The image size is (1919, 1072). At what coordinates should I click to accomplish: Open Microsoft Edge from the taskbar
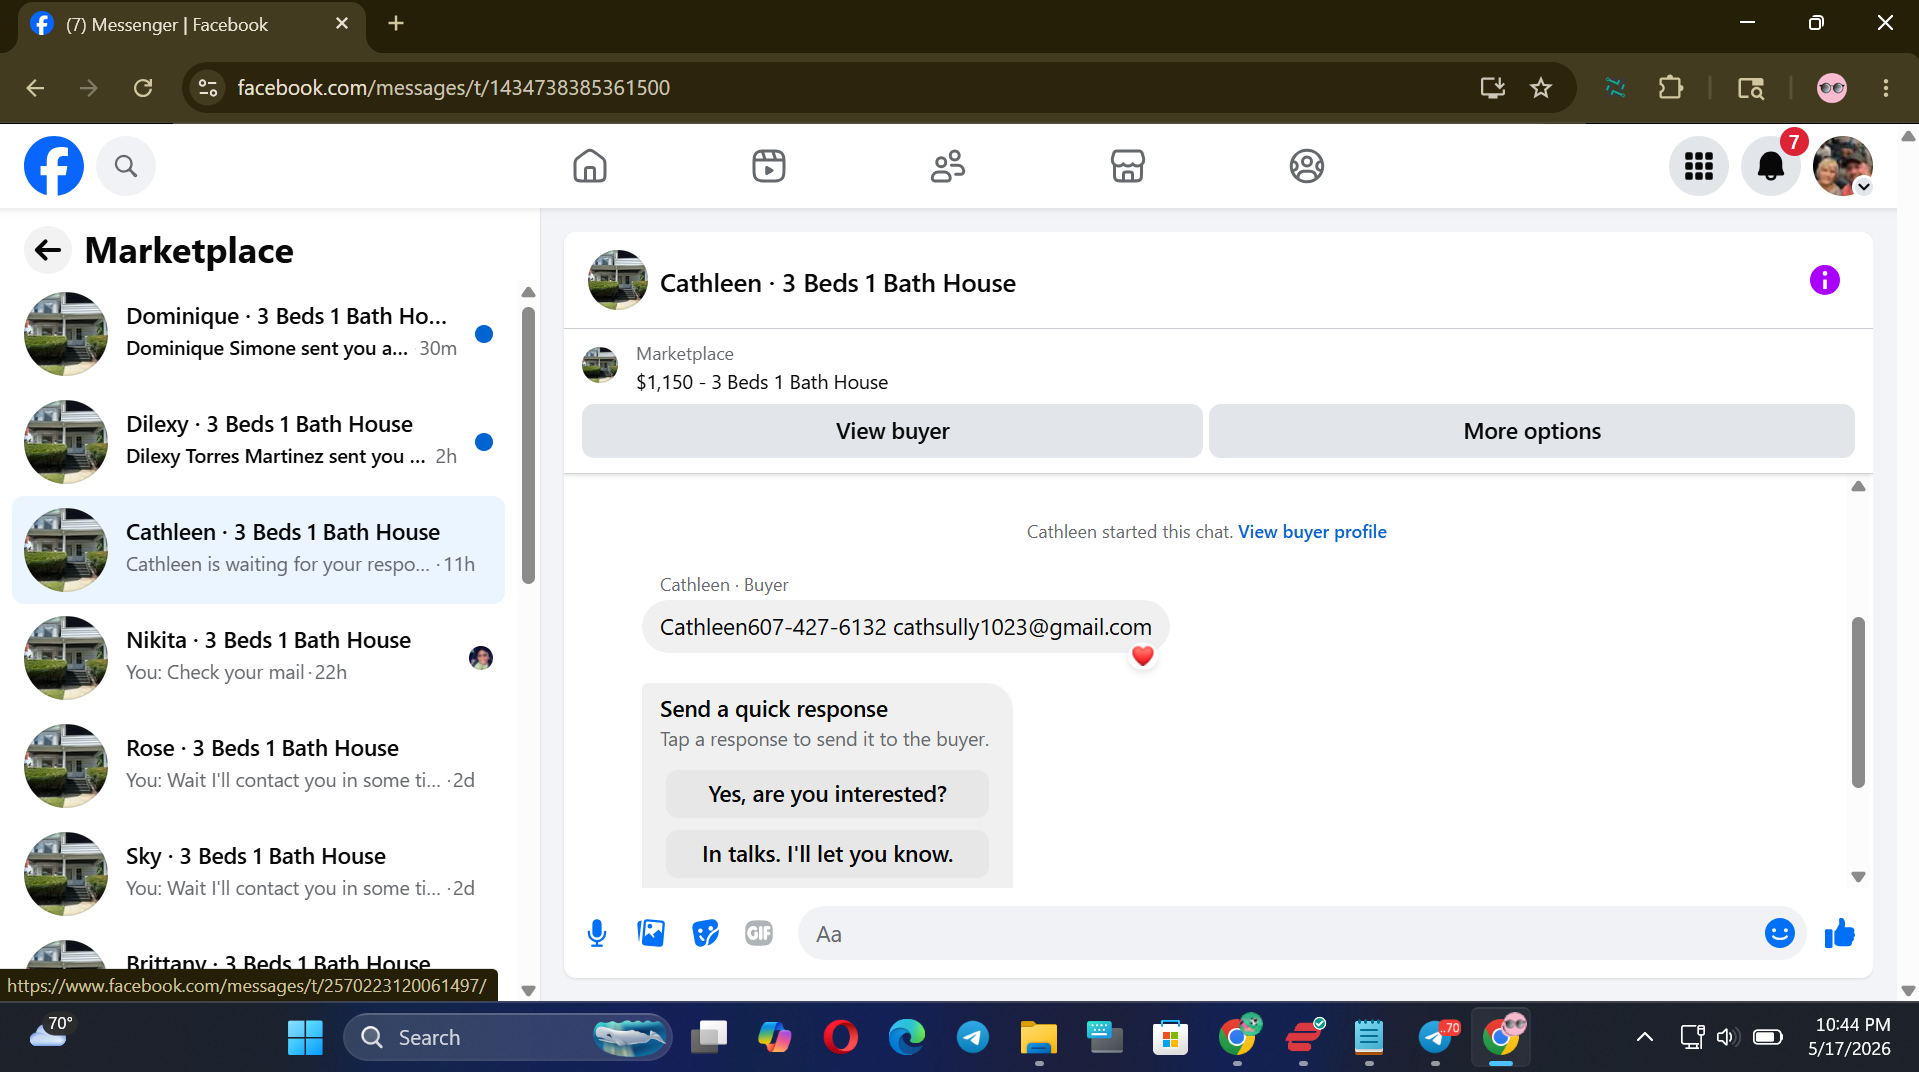pyautogui.click(x=907, y=1037)
